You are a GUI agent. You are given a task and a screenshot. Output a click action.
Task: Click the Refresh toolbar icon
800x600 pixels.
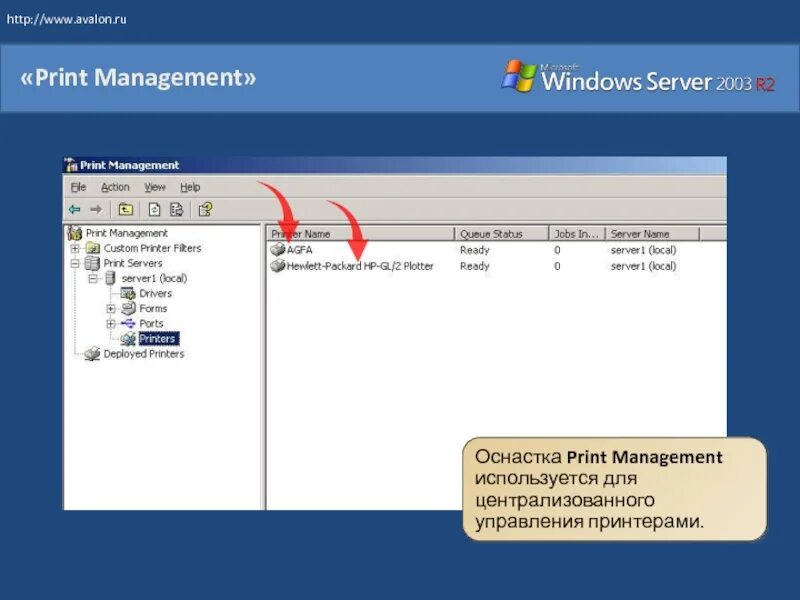[x=155, y=209]
